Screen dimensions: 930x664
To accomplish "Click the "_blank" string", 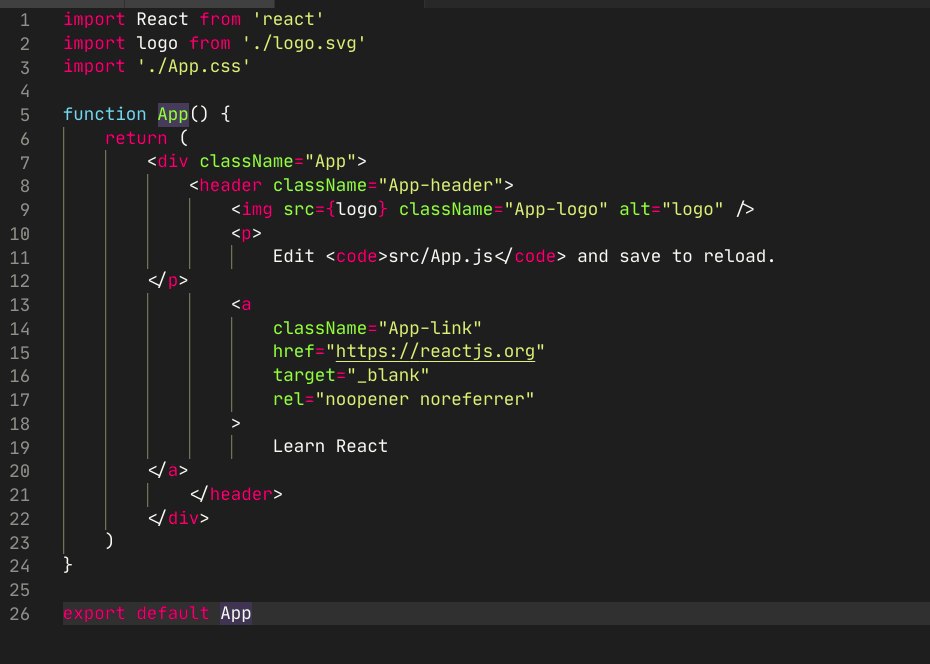I will (x=388, y=375).
